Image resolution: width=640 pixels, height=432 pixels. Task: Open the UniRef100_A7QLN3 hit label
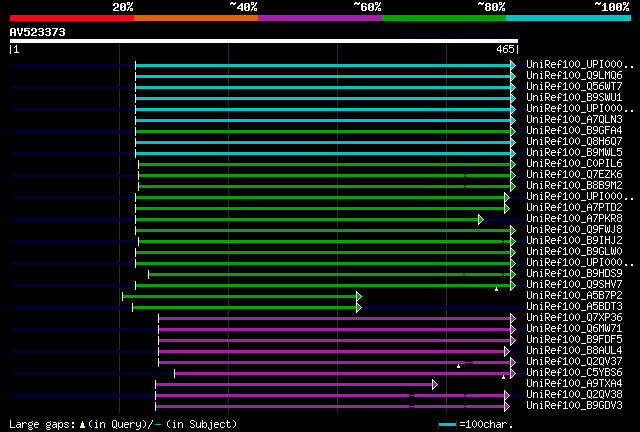574,120
